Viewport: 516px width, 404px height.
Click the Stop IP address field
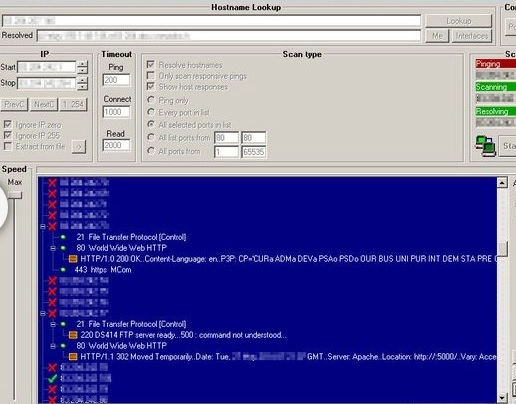[x=47, y=83]
